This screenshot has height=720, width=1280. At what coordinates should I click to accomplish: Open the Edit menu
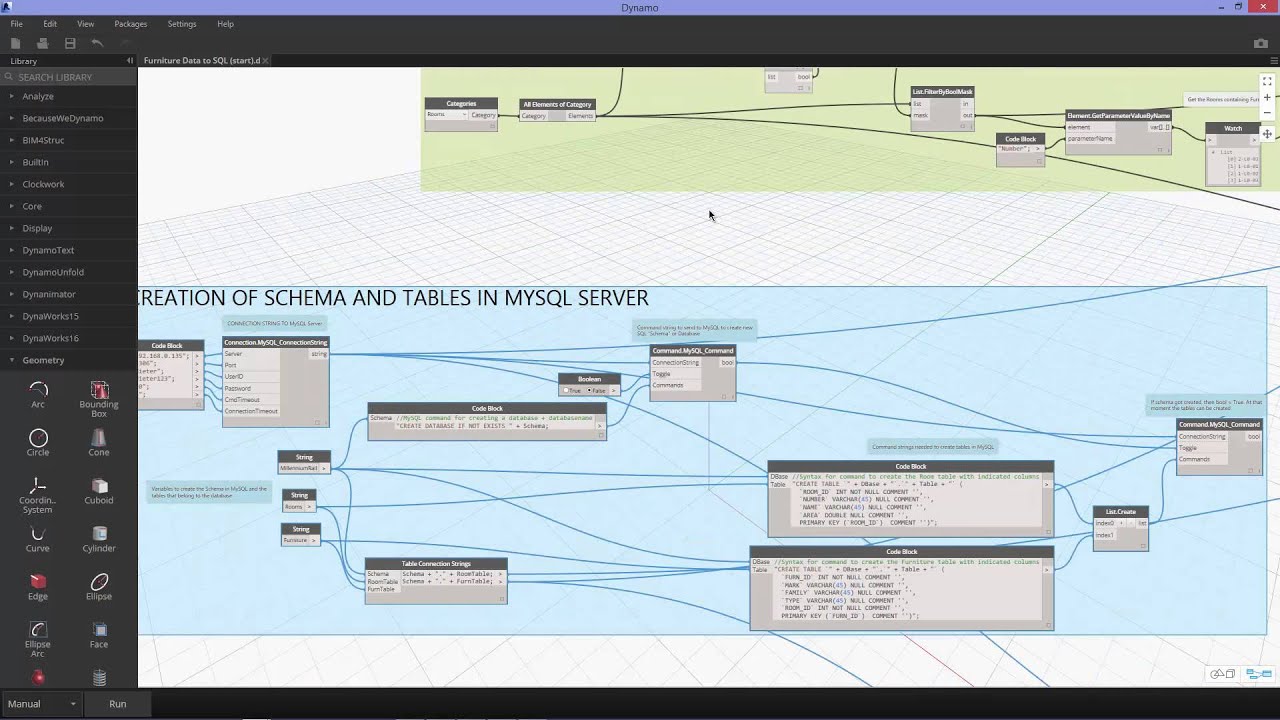click(50, 24)
